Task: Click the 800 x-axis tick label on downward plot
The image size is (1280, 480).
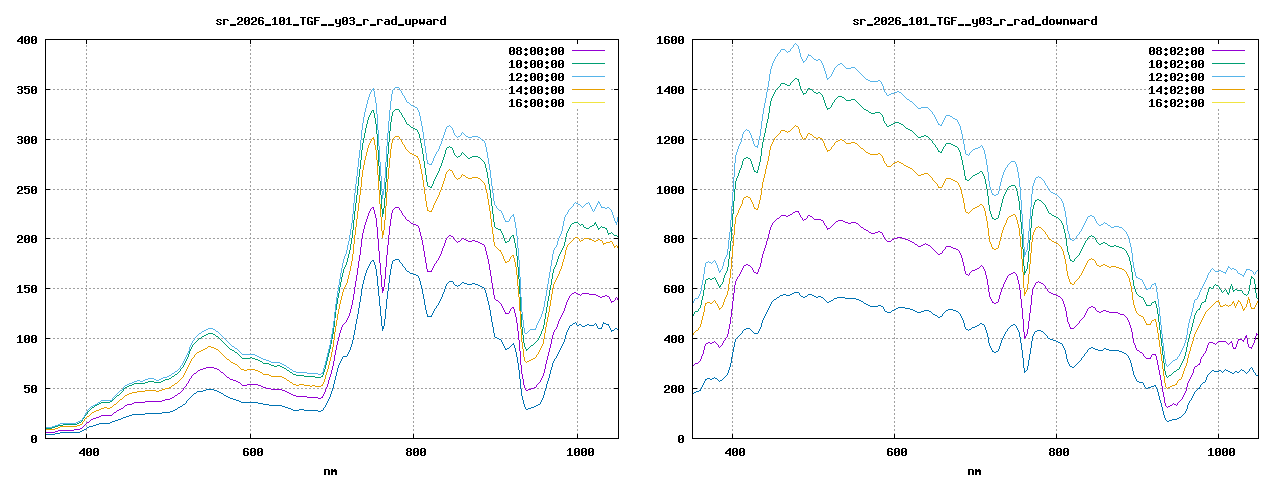Action: 1058,453
